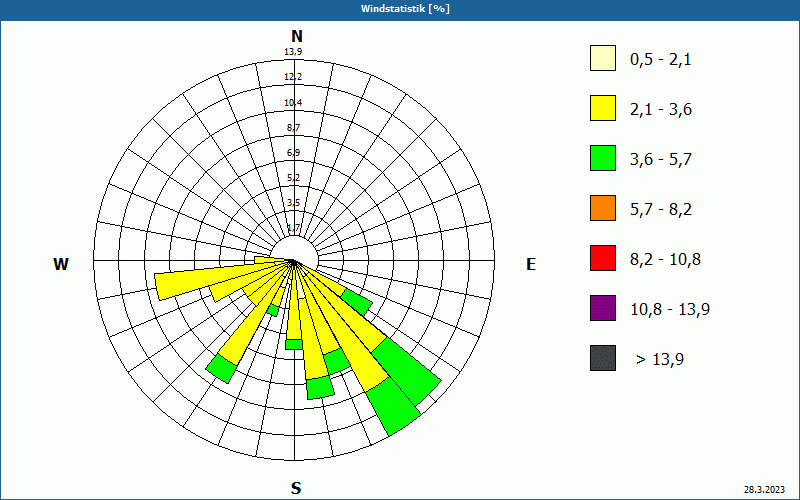
Task: Click the N compass label
Action: pyautogui.click(x=296, y=37)
